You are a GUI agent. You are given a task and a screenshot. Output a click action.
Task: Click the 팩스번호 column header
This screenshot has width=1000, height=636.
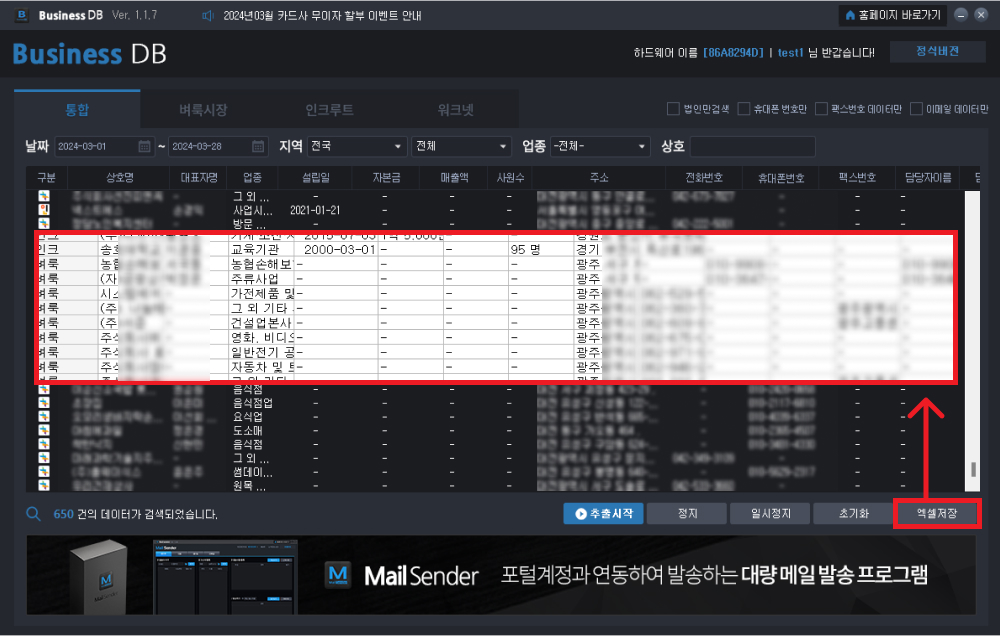pyautogui.click(x=858, y=177)
